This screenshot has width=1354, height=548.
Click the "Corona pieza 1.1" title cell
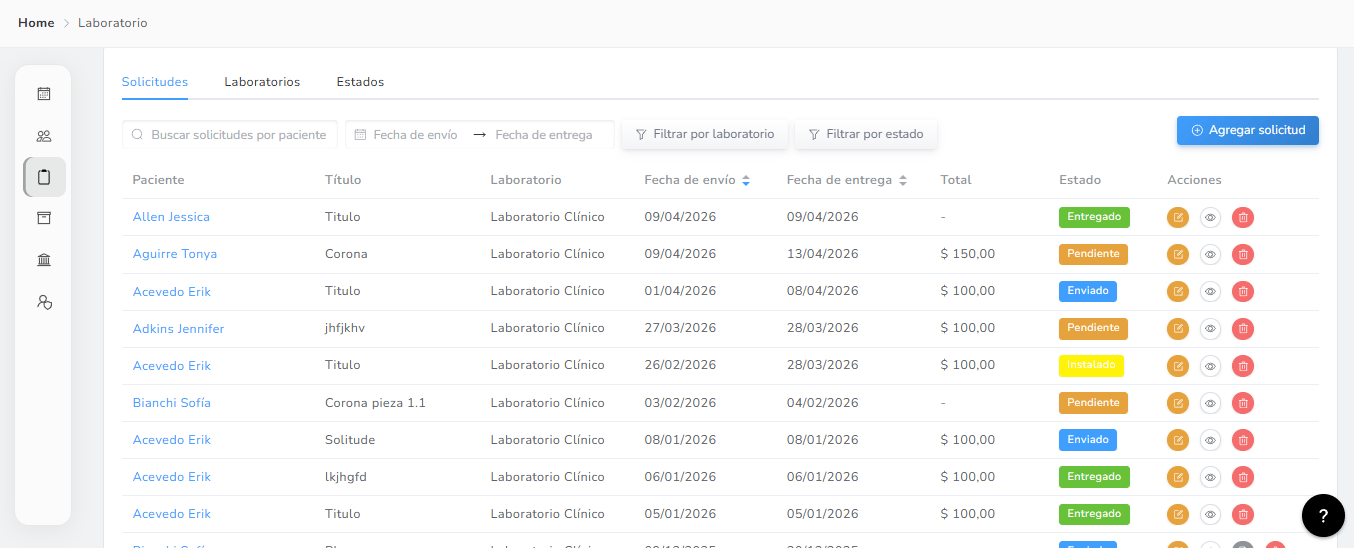coord(375,403)
